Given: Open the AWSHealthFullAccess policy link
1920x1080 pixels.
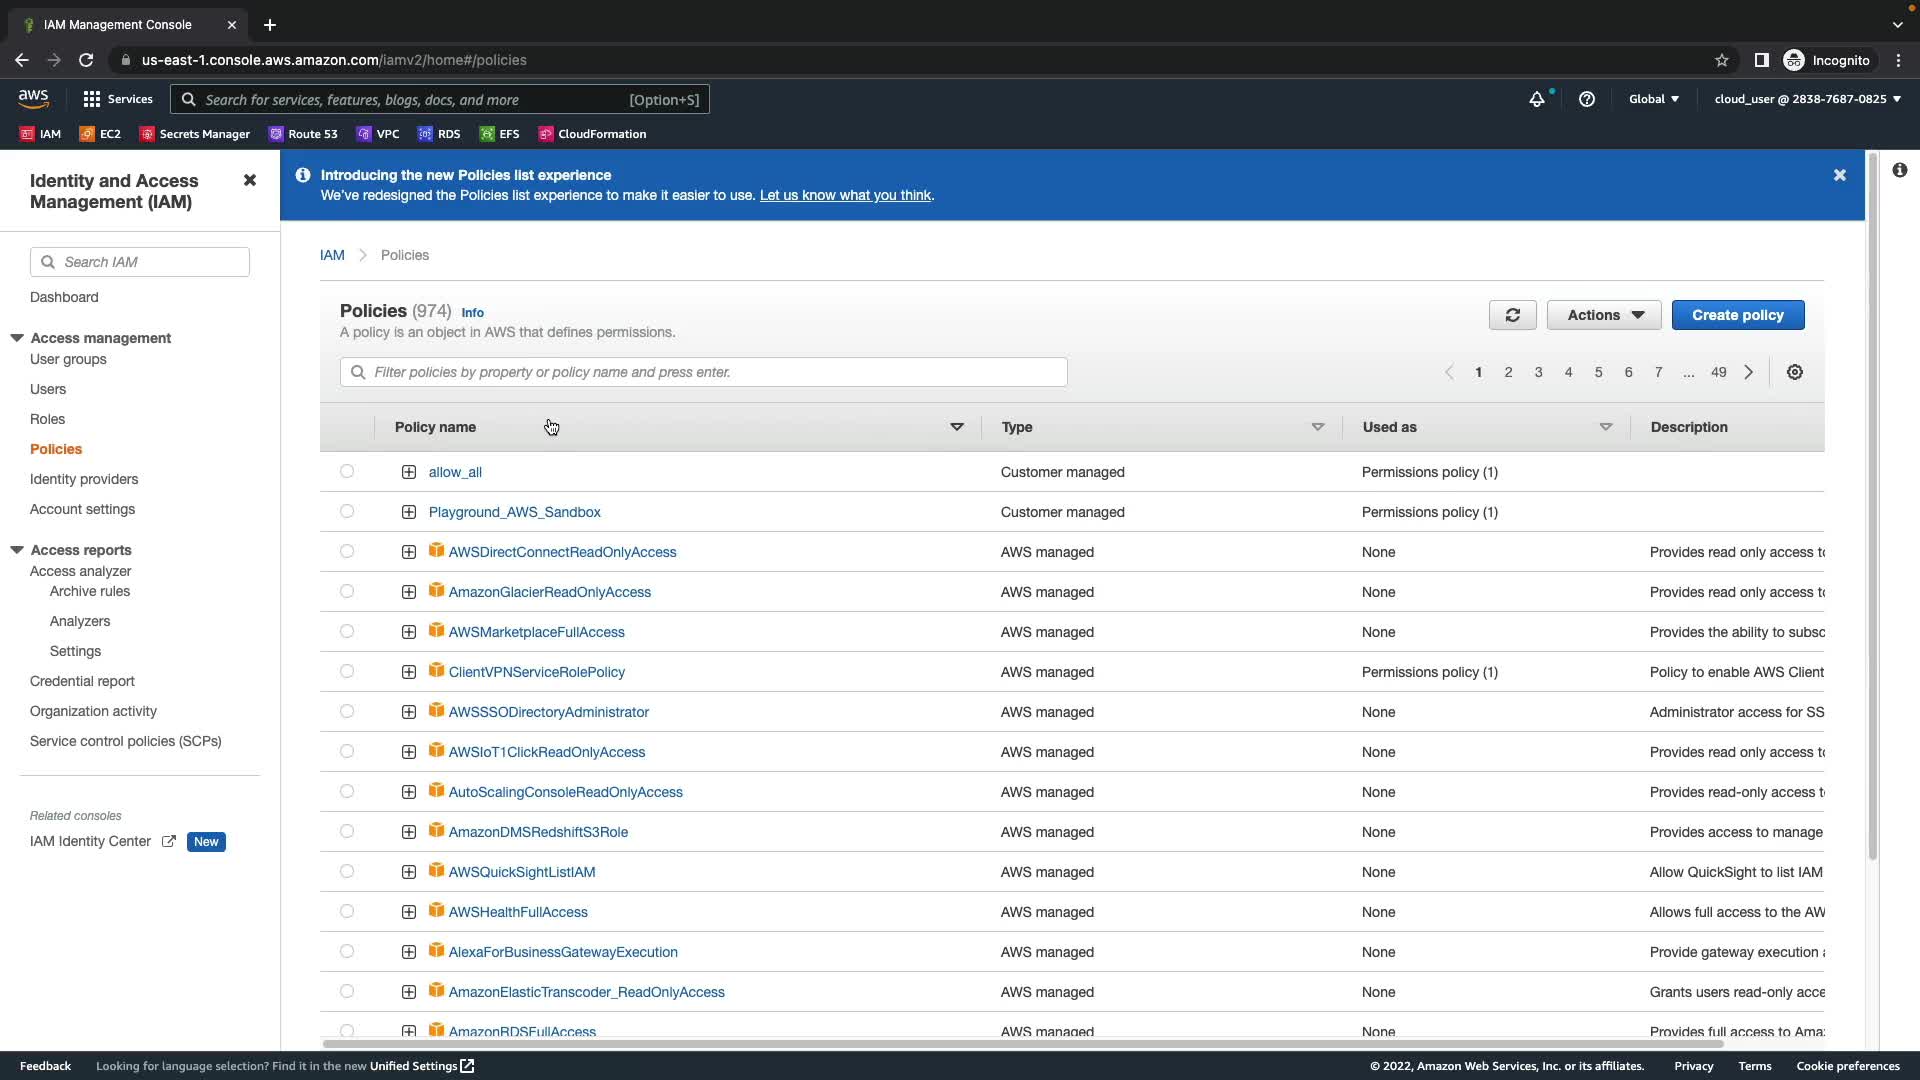Looking at the screenshot, I should pyautogui.click(x=518, y=912).
